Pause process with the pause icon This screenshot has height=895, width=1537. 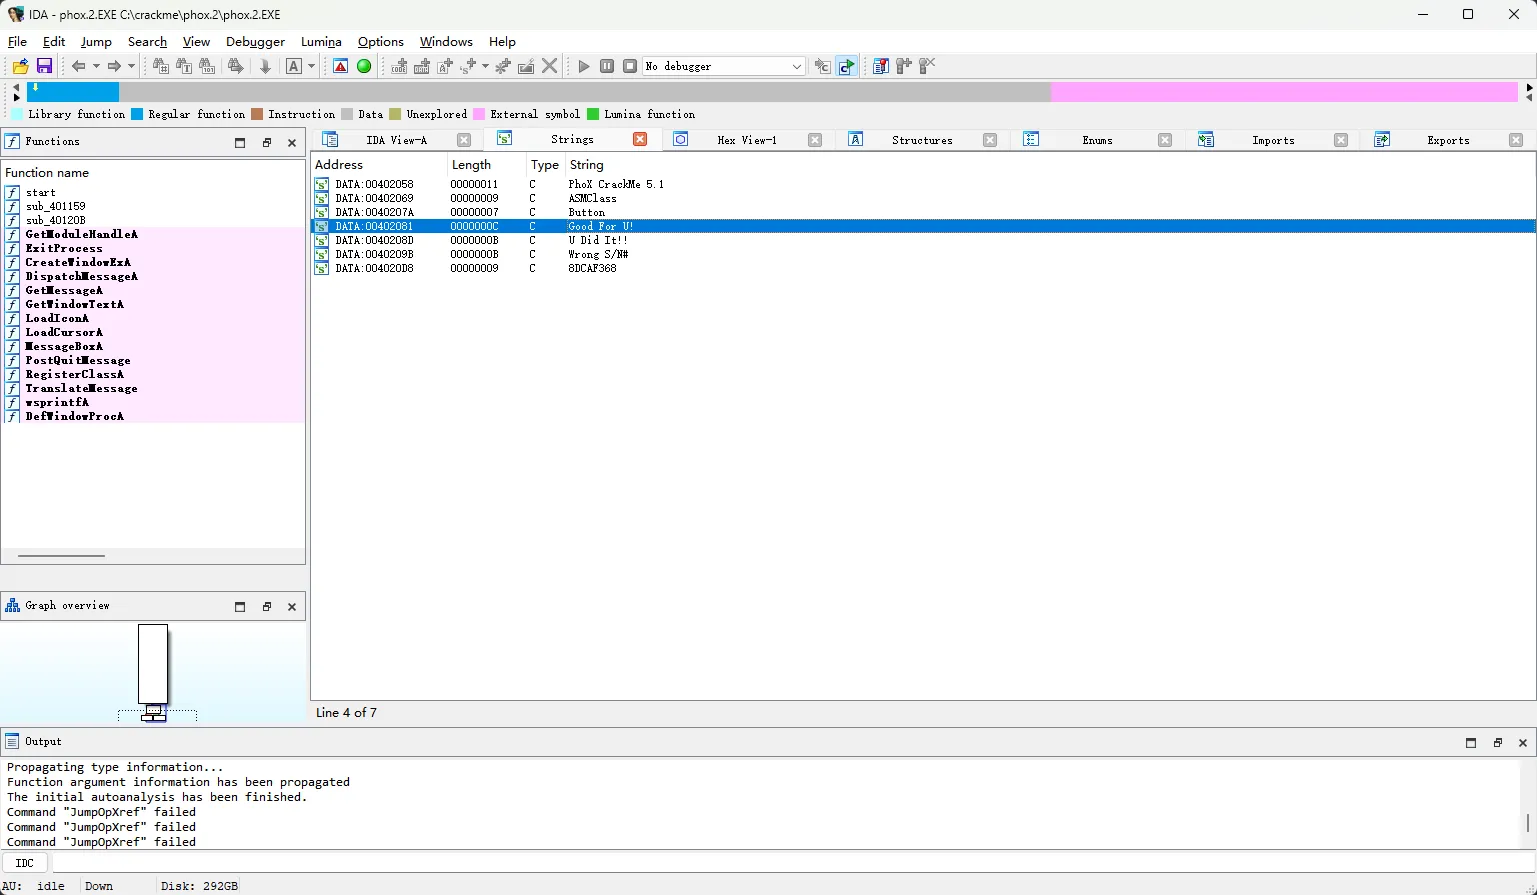click(607, 66)
